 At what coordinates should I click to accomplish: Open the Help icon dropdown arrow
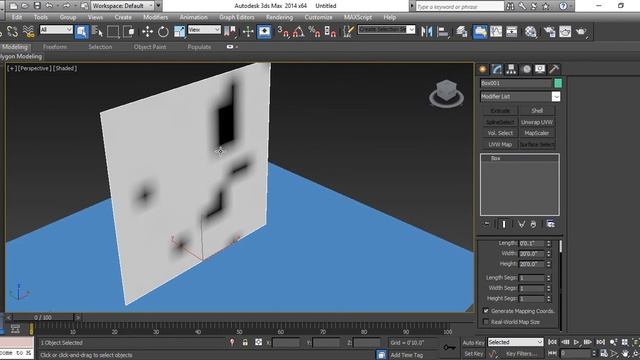[x=571, y=6]
